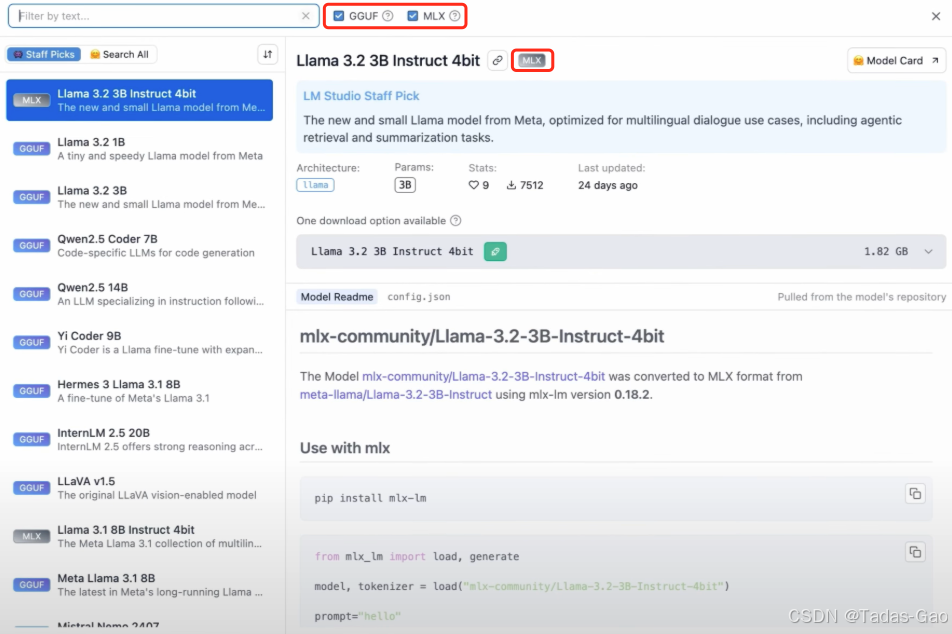Open the config.json tab
This screenshot has width=952, height=634.
[419, 297]
